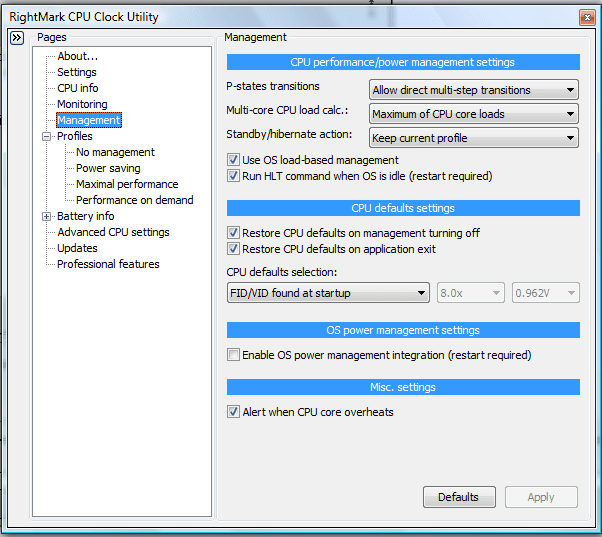The width and height of the screenshot is (602, 537).
Task: Click the P-states transitions label
Action: (273, 86)
